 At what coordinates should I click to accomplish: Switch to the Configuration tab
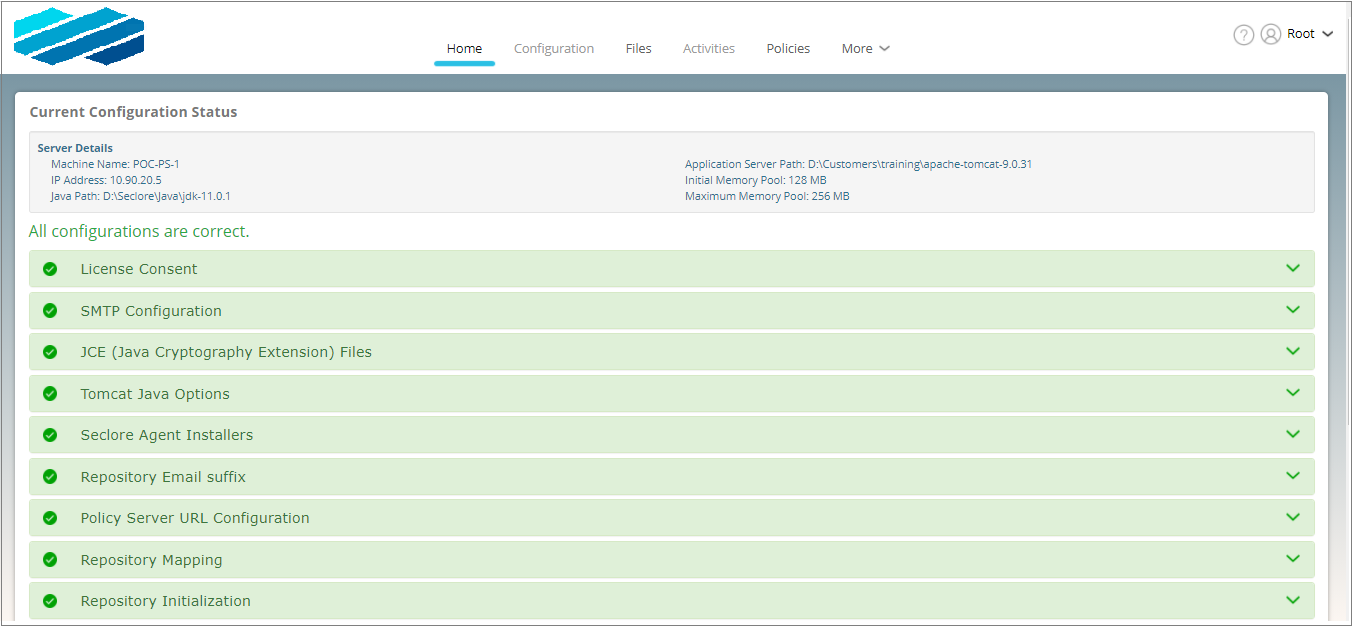554,48
